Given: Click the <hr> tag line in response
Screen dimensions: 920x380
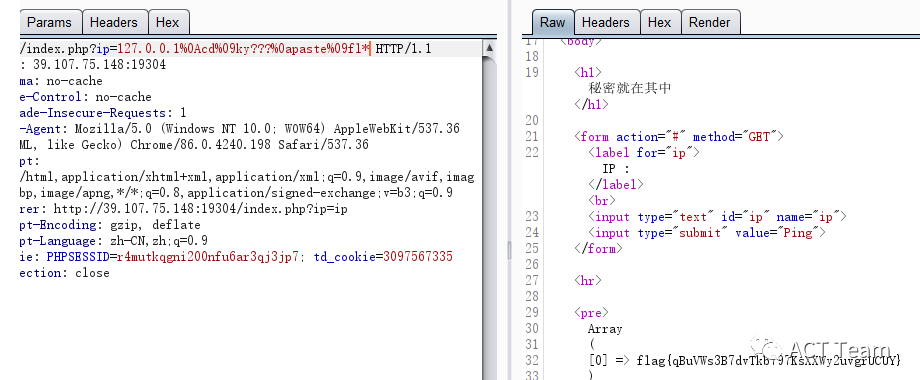Looking at the screenshot, I should tap(587, 280).
